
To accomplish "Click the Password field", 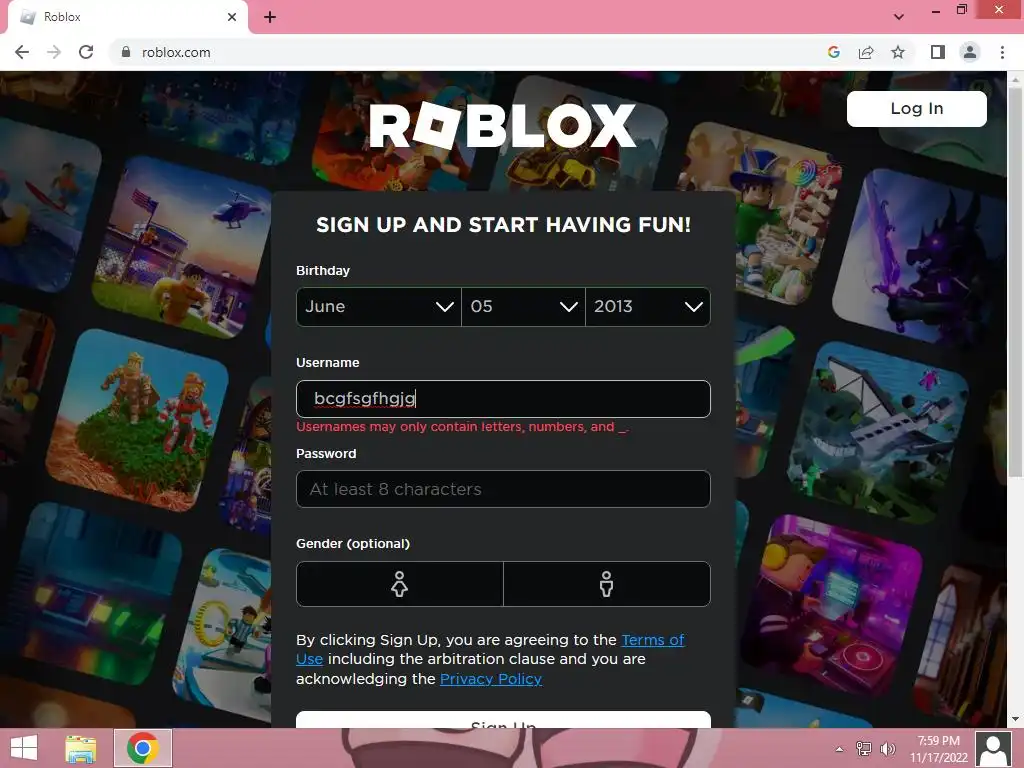I will 503,488.
